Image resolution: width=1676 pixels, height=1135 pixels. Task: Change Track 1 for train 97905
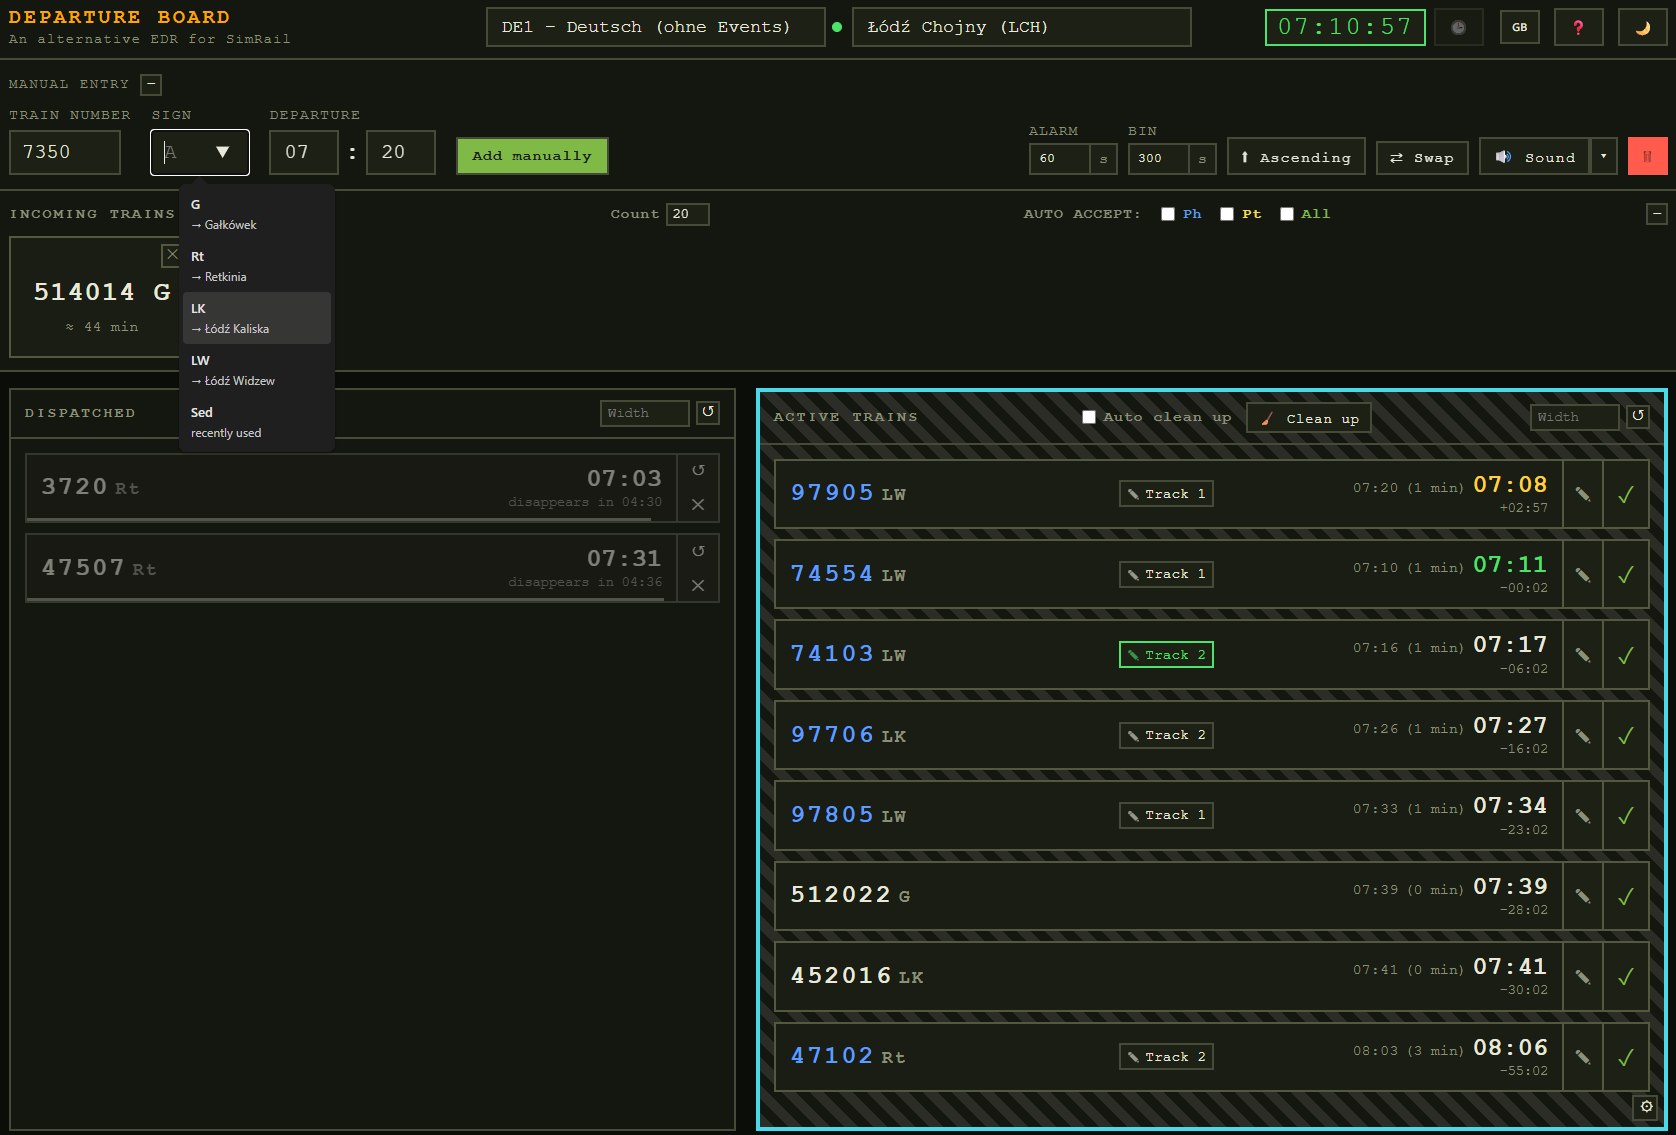pos(1166,494)
